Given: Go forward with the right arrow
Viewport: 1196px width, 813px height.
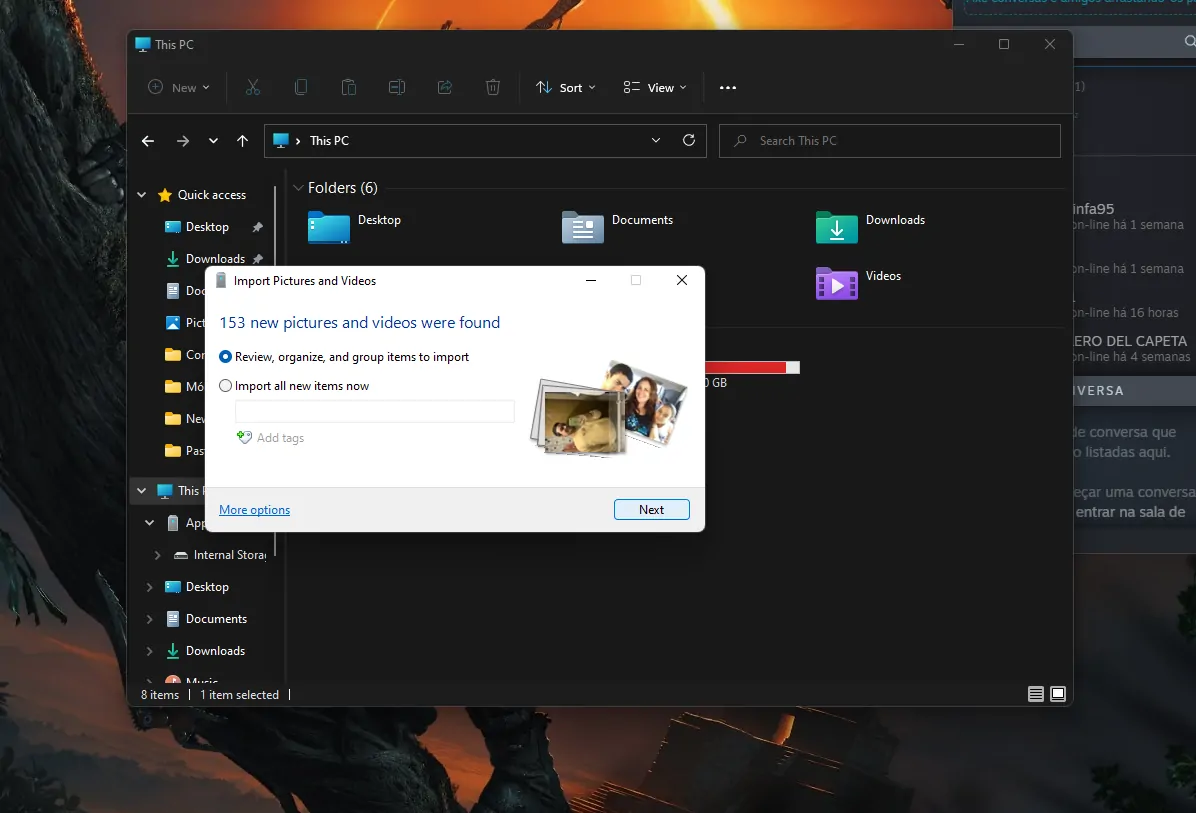Looking at the screenshot, I should pyautogui.click(x=182, y=141).
